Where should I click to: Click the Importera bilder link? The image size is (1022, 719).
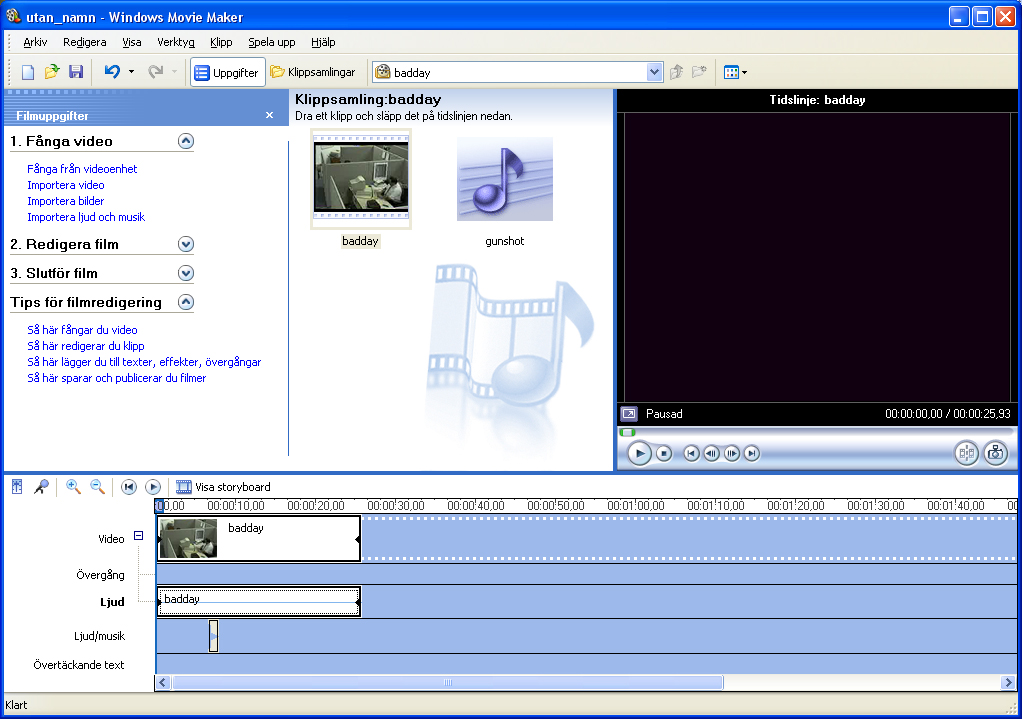pos(66,201)
